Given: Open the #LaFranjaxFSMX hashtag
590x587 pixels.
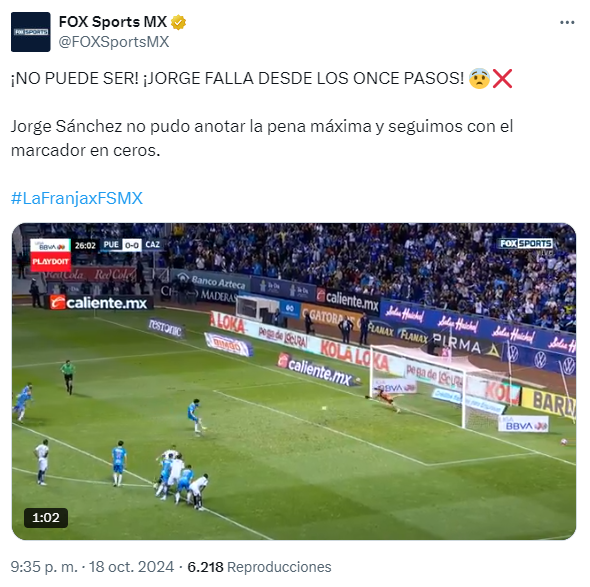Looking at the screenshot, I should (77, 198).
